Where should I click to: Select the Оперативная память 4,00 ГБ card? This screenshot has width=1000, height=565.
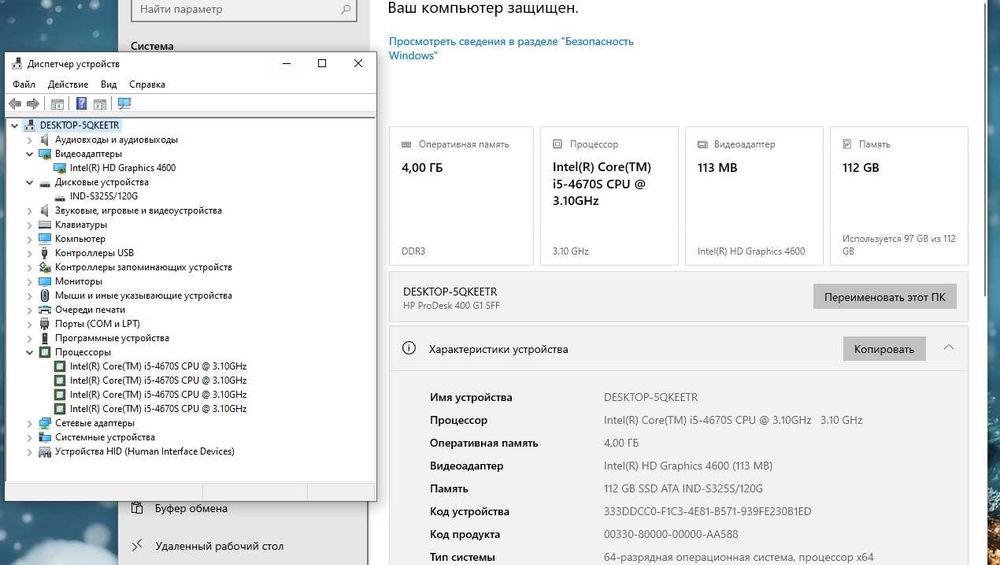pos(461,196)
